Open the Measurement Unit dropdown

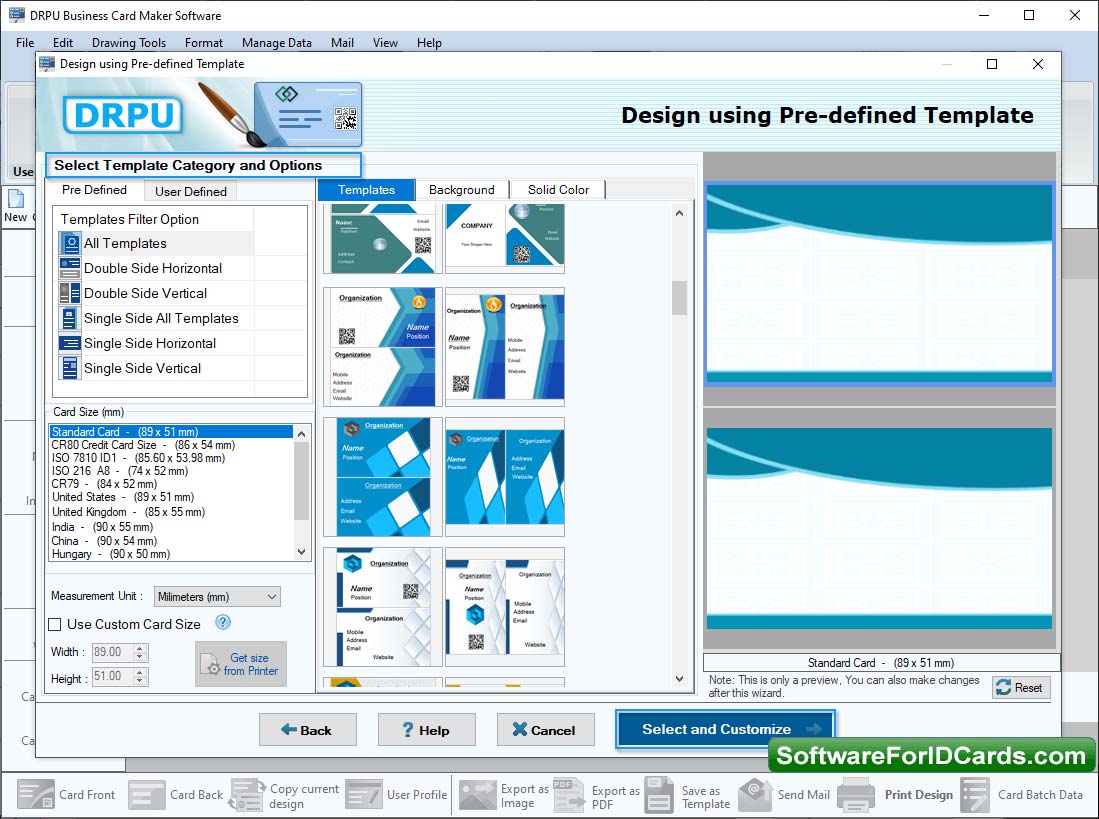[217, 597]
